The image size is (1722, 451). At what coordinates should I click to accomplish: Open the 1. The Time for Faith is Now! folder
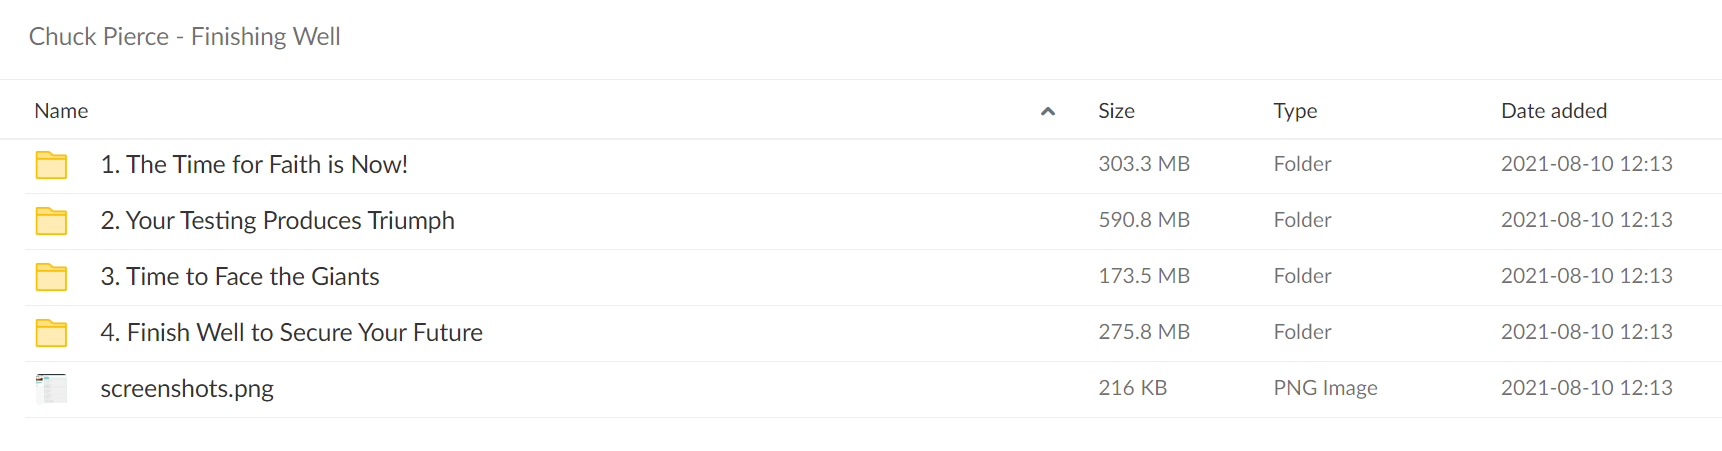(x=254, y=165)
